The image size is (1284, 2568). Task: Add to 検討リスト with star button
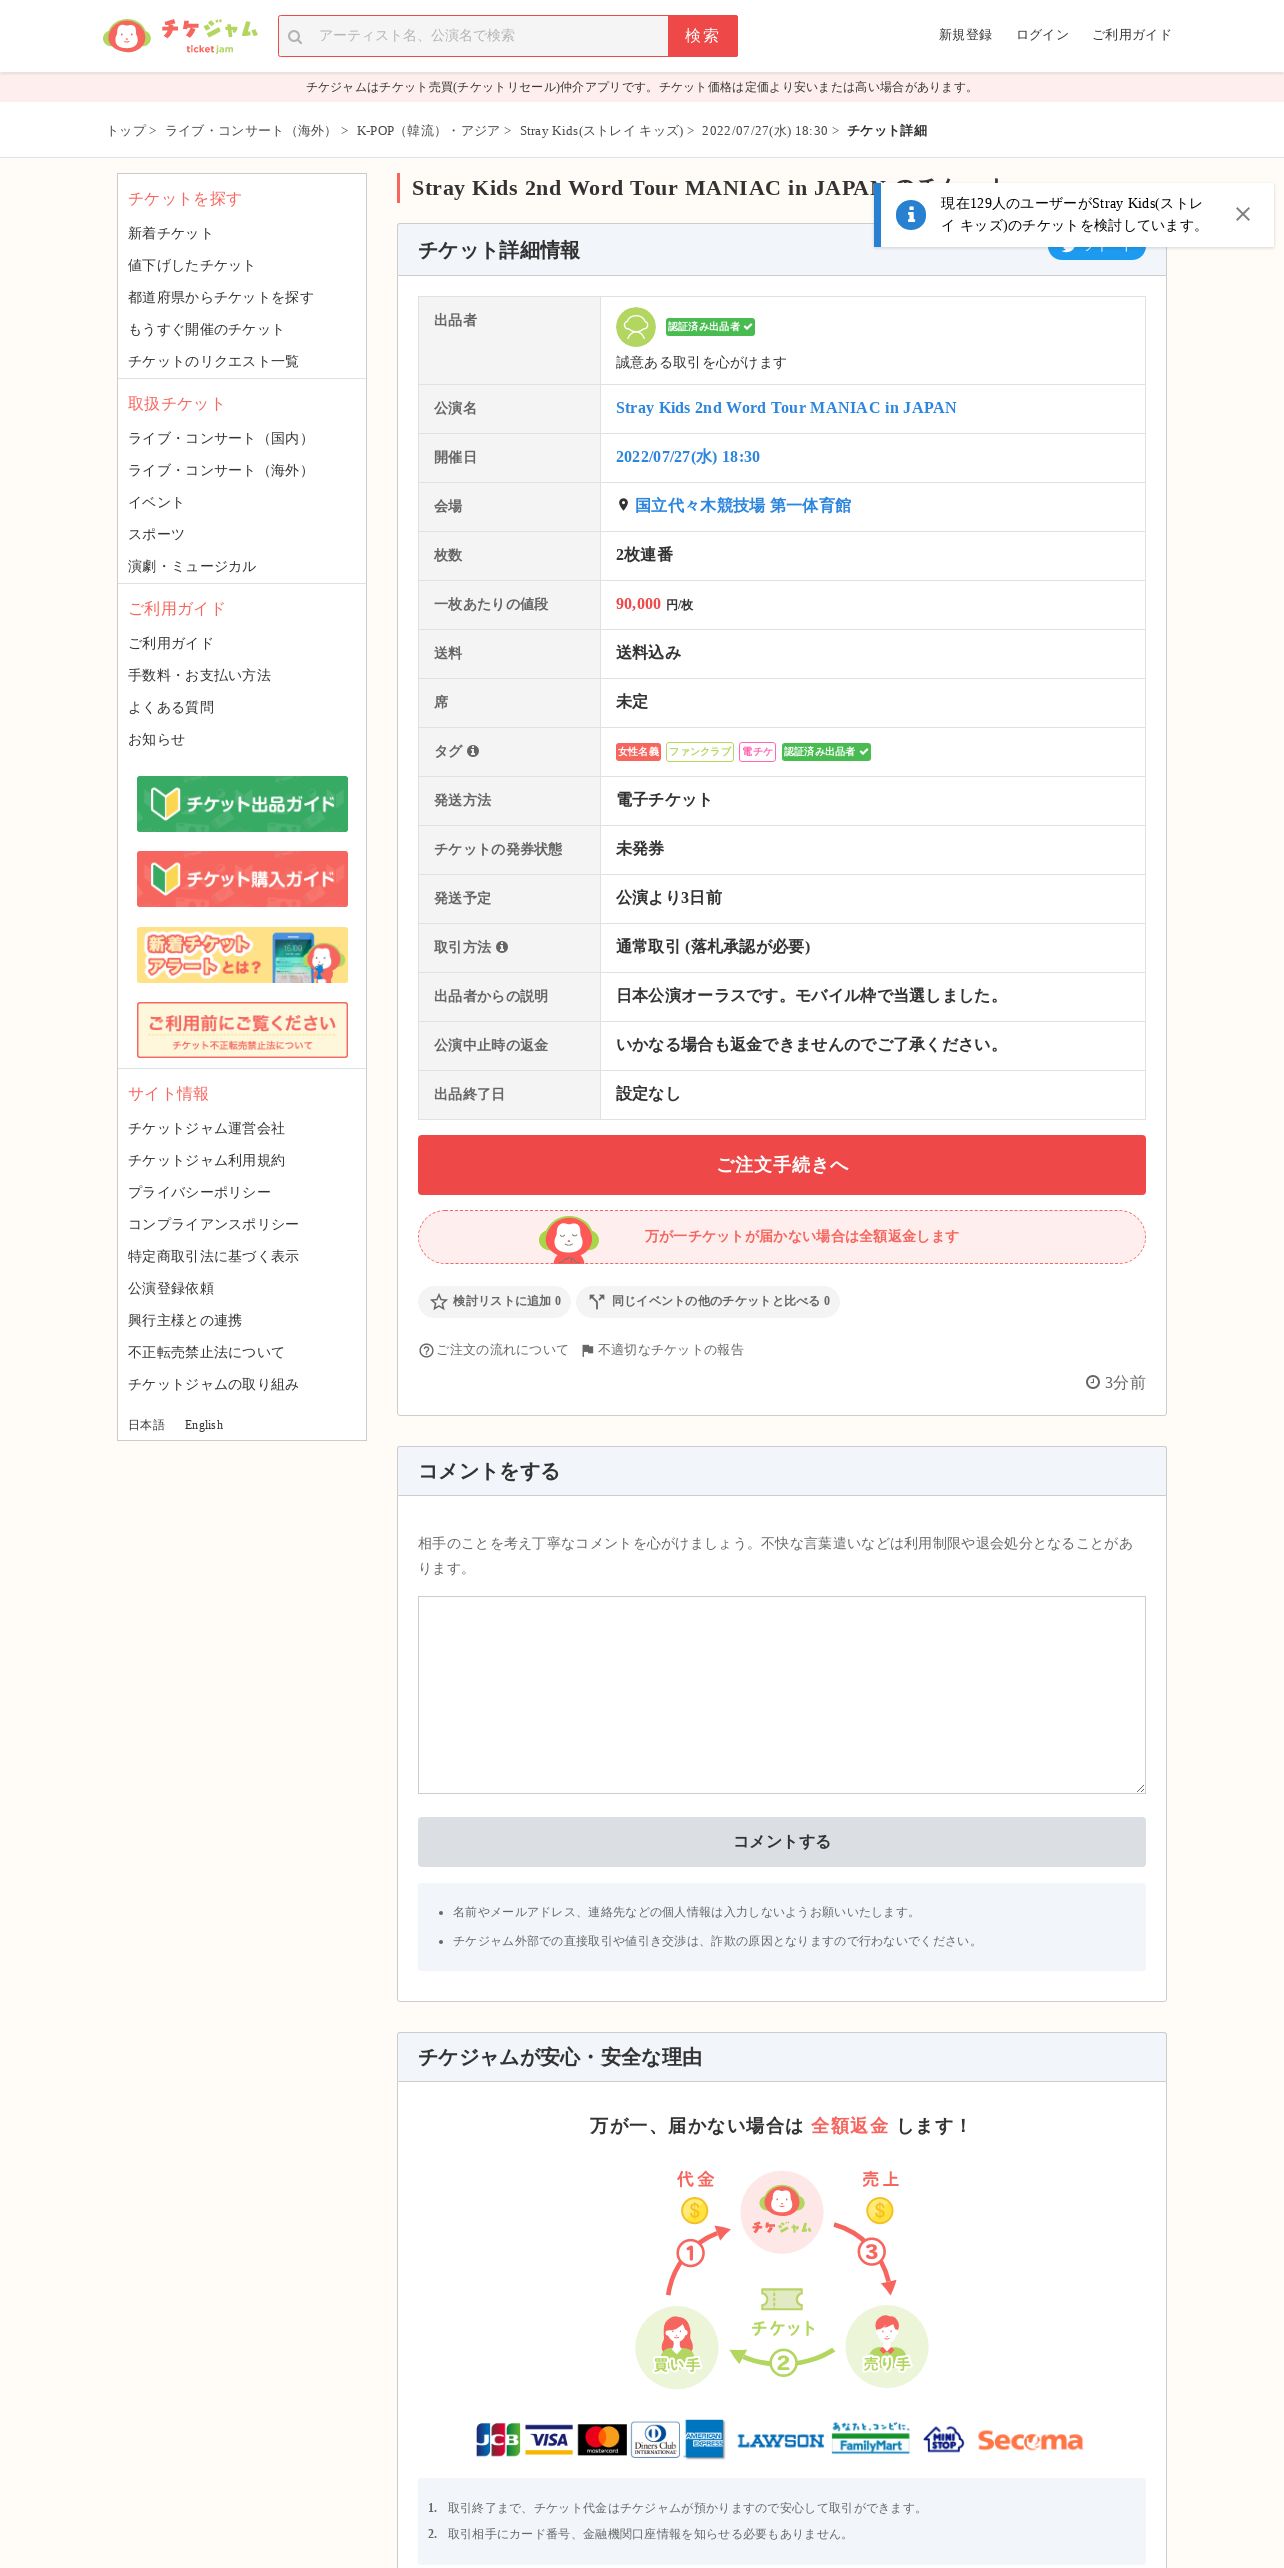click(495, 1301)
